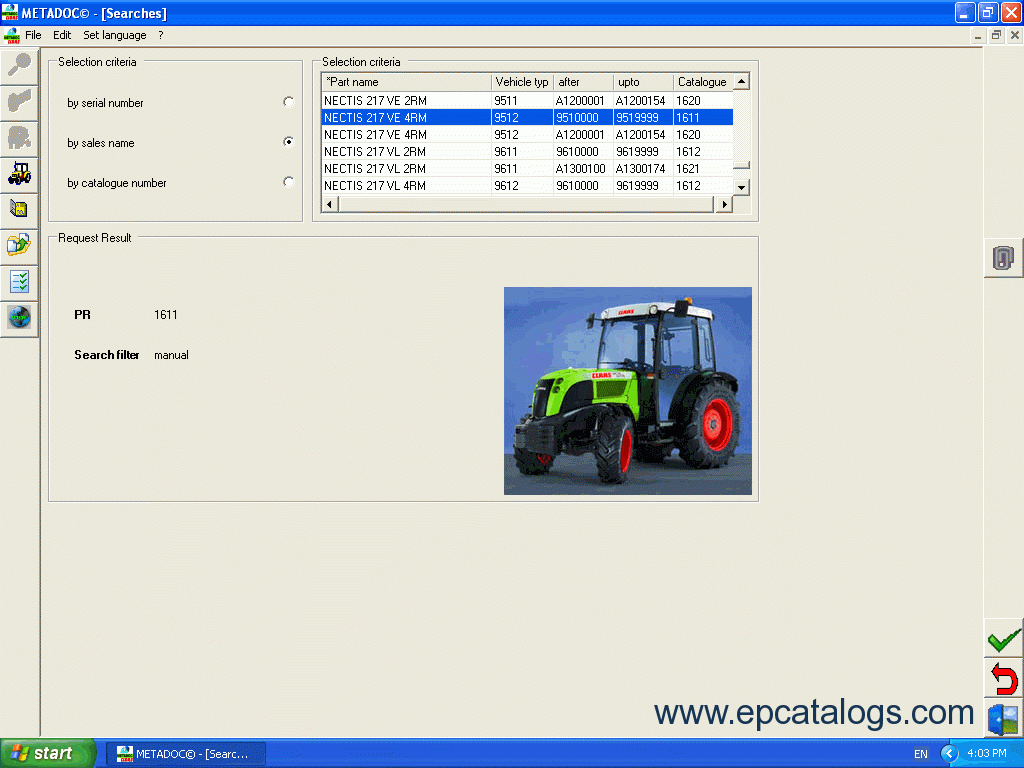
Task: Click the paperclip attachment button
Action: (1003, 258)
